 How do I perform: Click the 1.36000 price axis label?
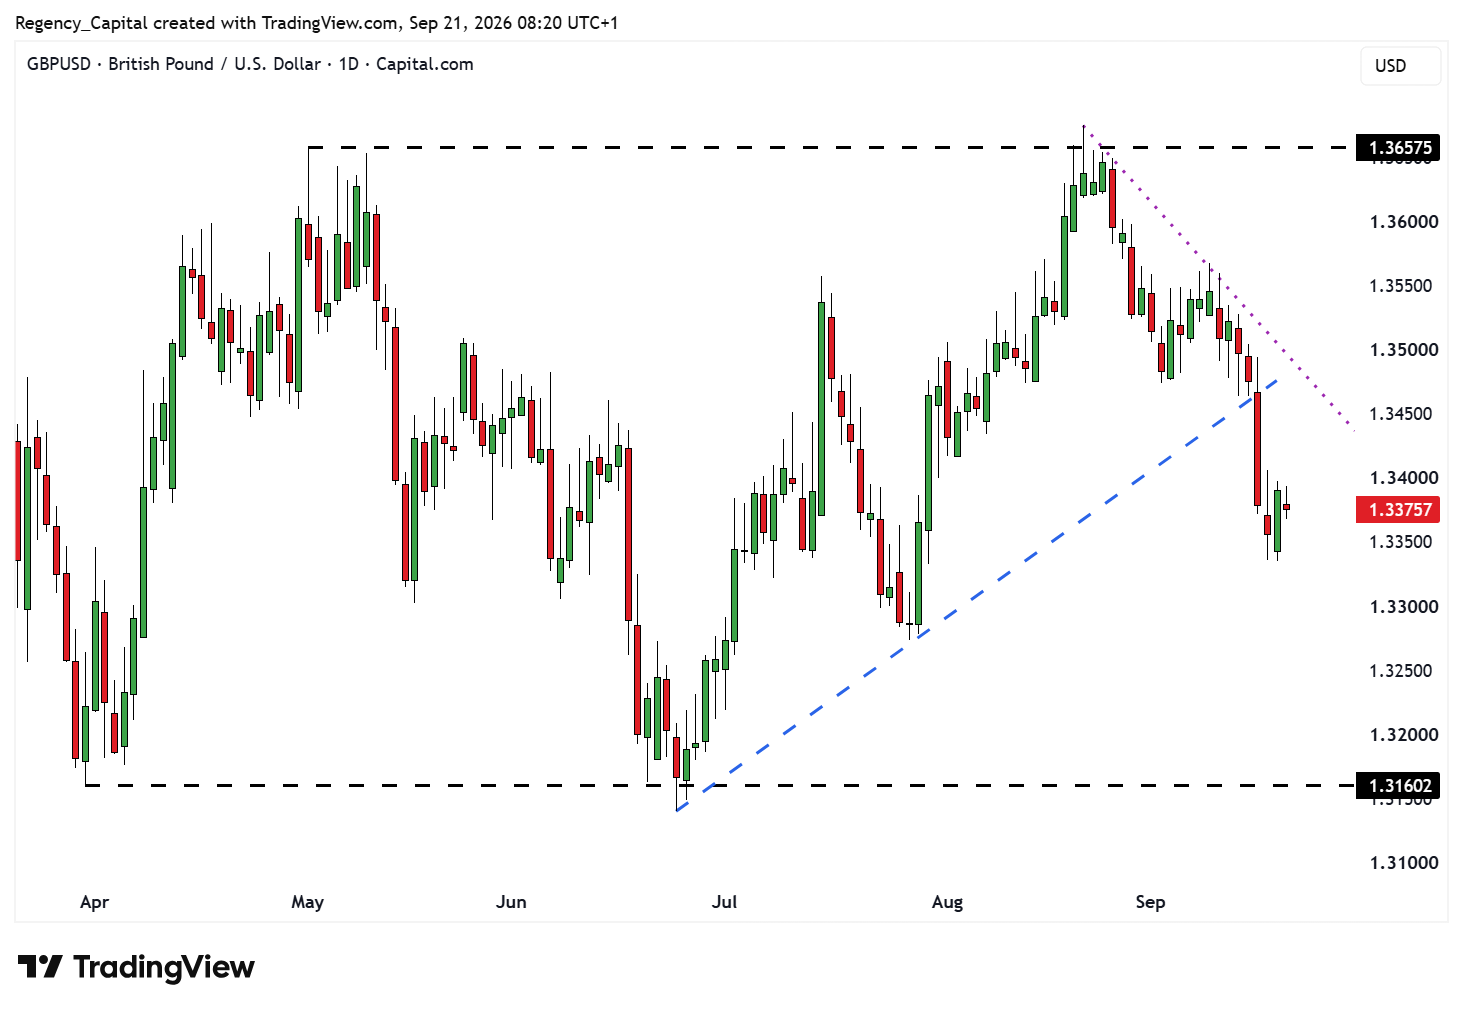coord(1404,222)
